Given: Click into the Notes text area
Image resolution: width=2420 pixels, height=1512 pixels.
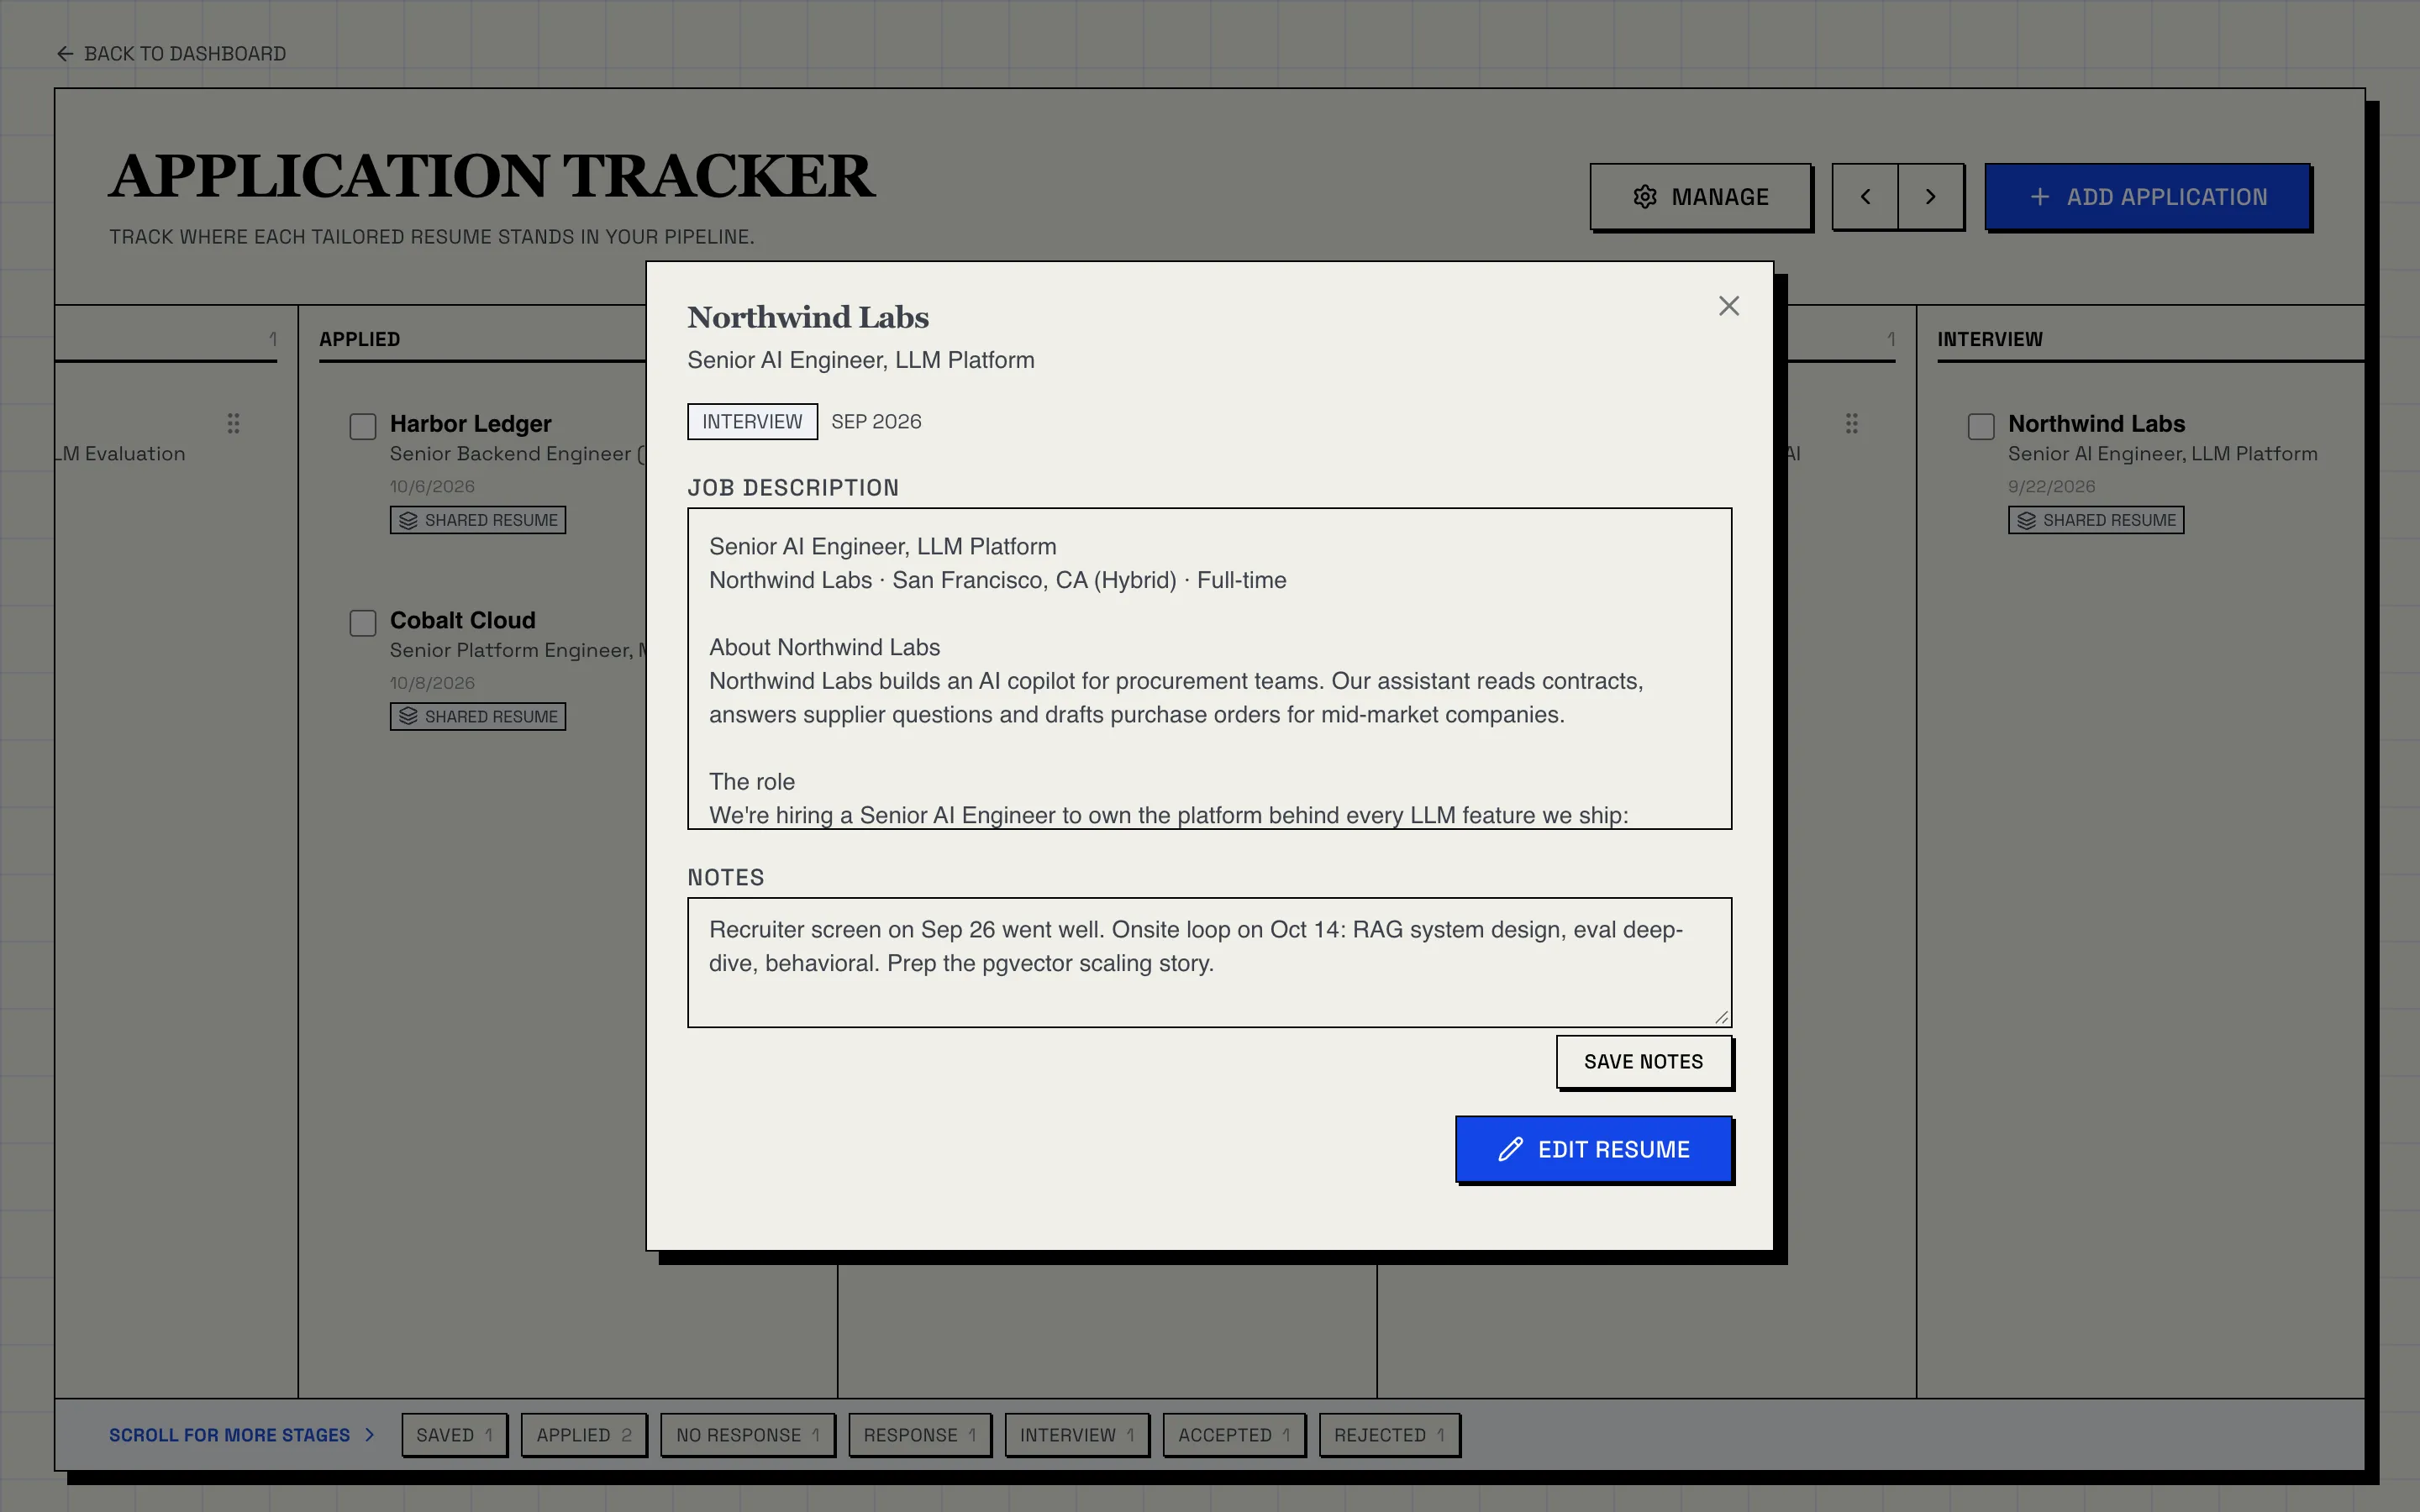Looking at the screenshot, I should point(1209,962).
